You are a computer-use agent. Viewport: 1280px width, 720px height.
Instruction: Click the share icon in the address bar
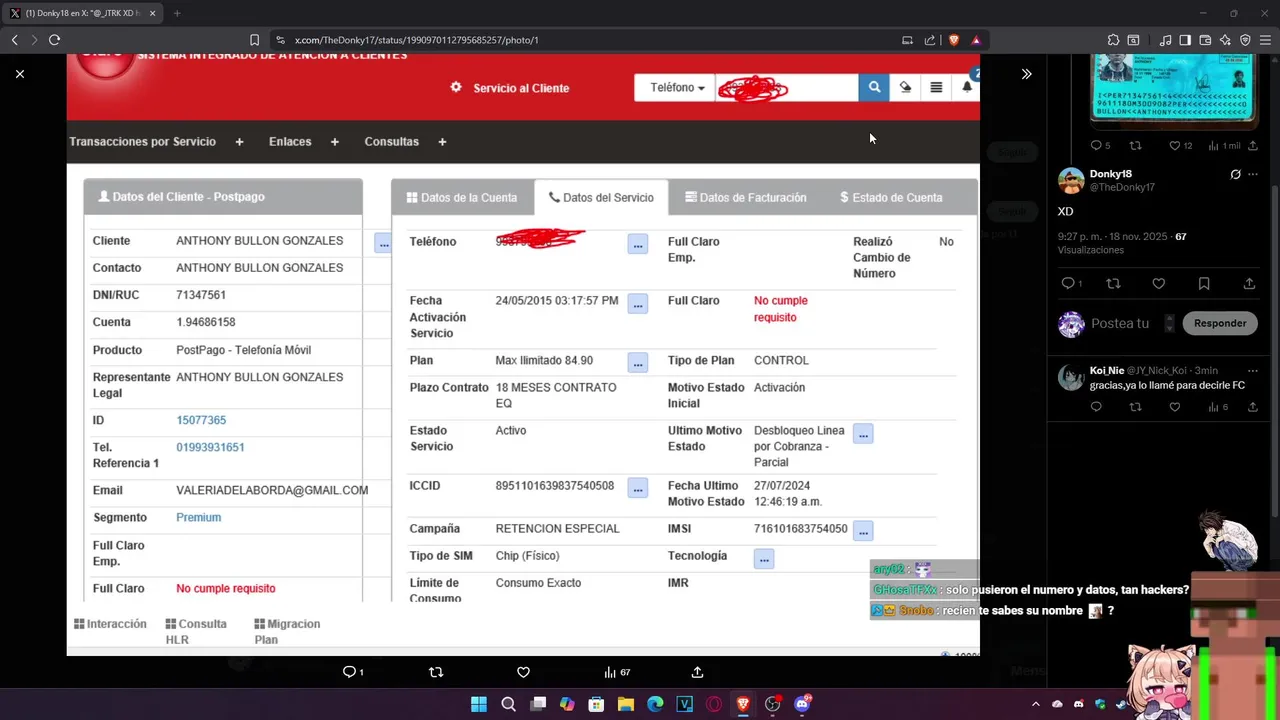coord(930,40)
